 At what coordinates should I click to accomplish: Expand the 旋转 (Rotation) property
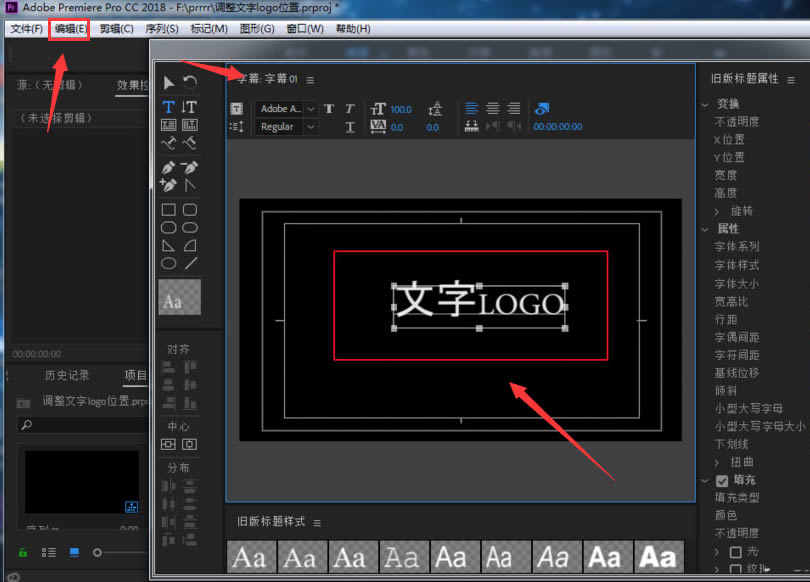(x=716, y=211)
